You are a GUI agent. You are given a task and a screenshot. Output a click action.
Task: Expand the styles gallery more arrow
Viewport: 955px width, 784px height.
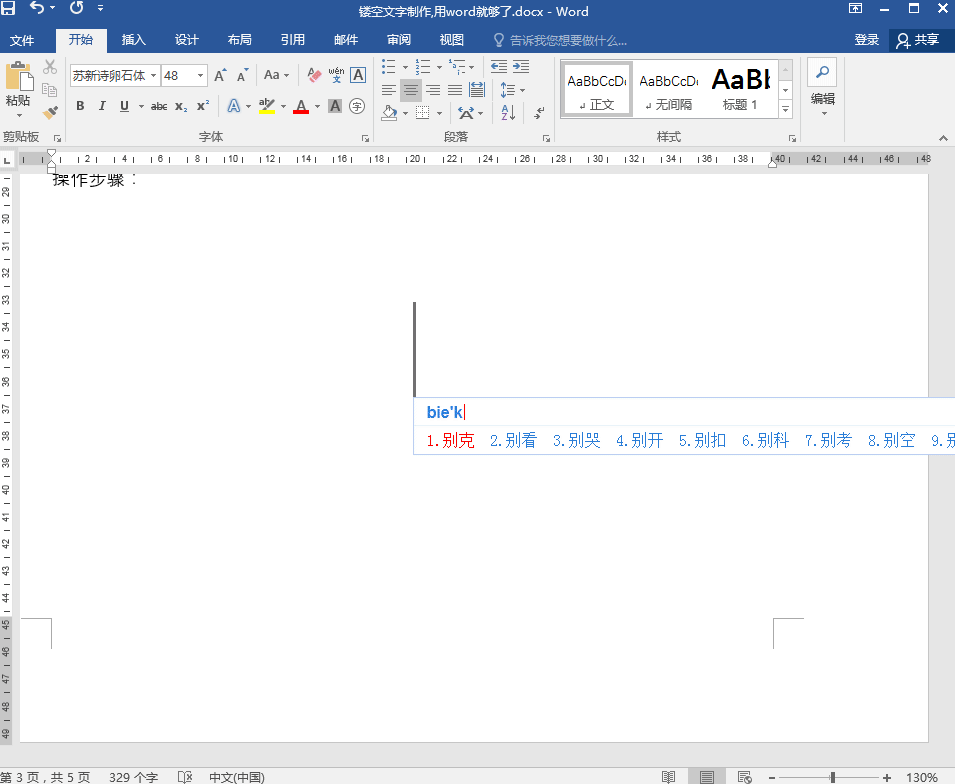tap(786, 110)
